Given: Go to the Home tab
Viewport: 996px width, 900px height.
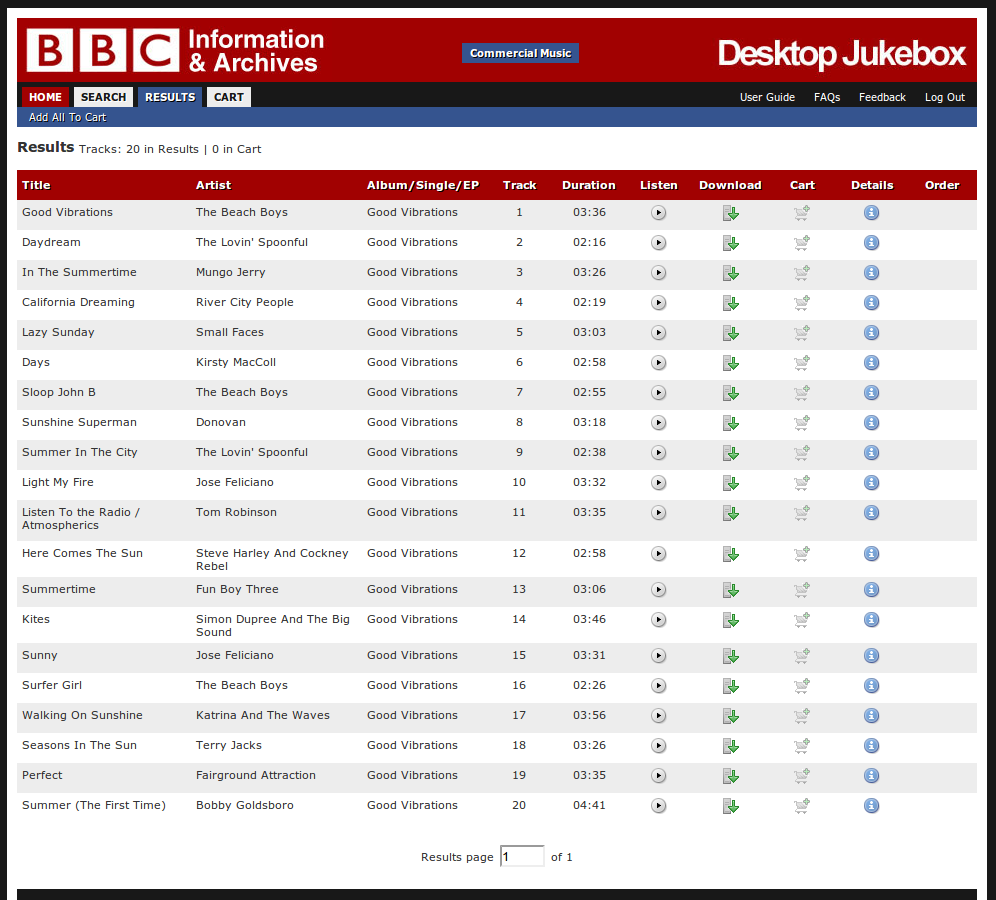Looking at the screenshot, I should [x=45, y=97].
